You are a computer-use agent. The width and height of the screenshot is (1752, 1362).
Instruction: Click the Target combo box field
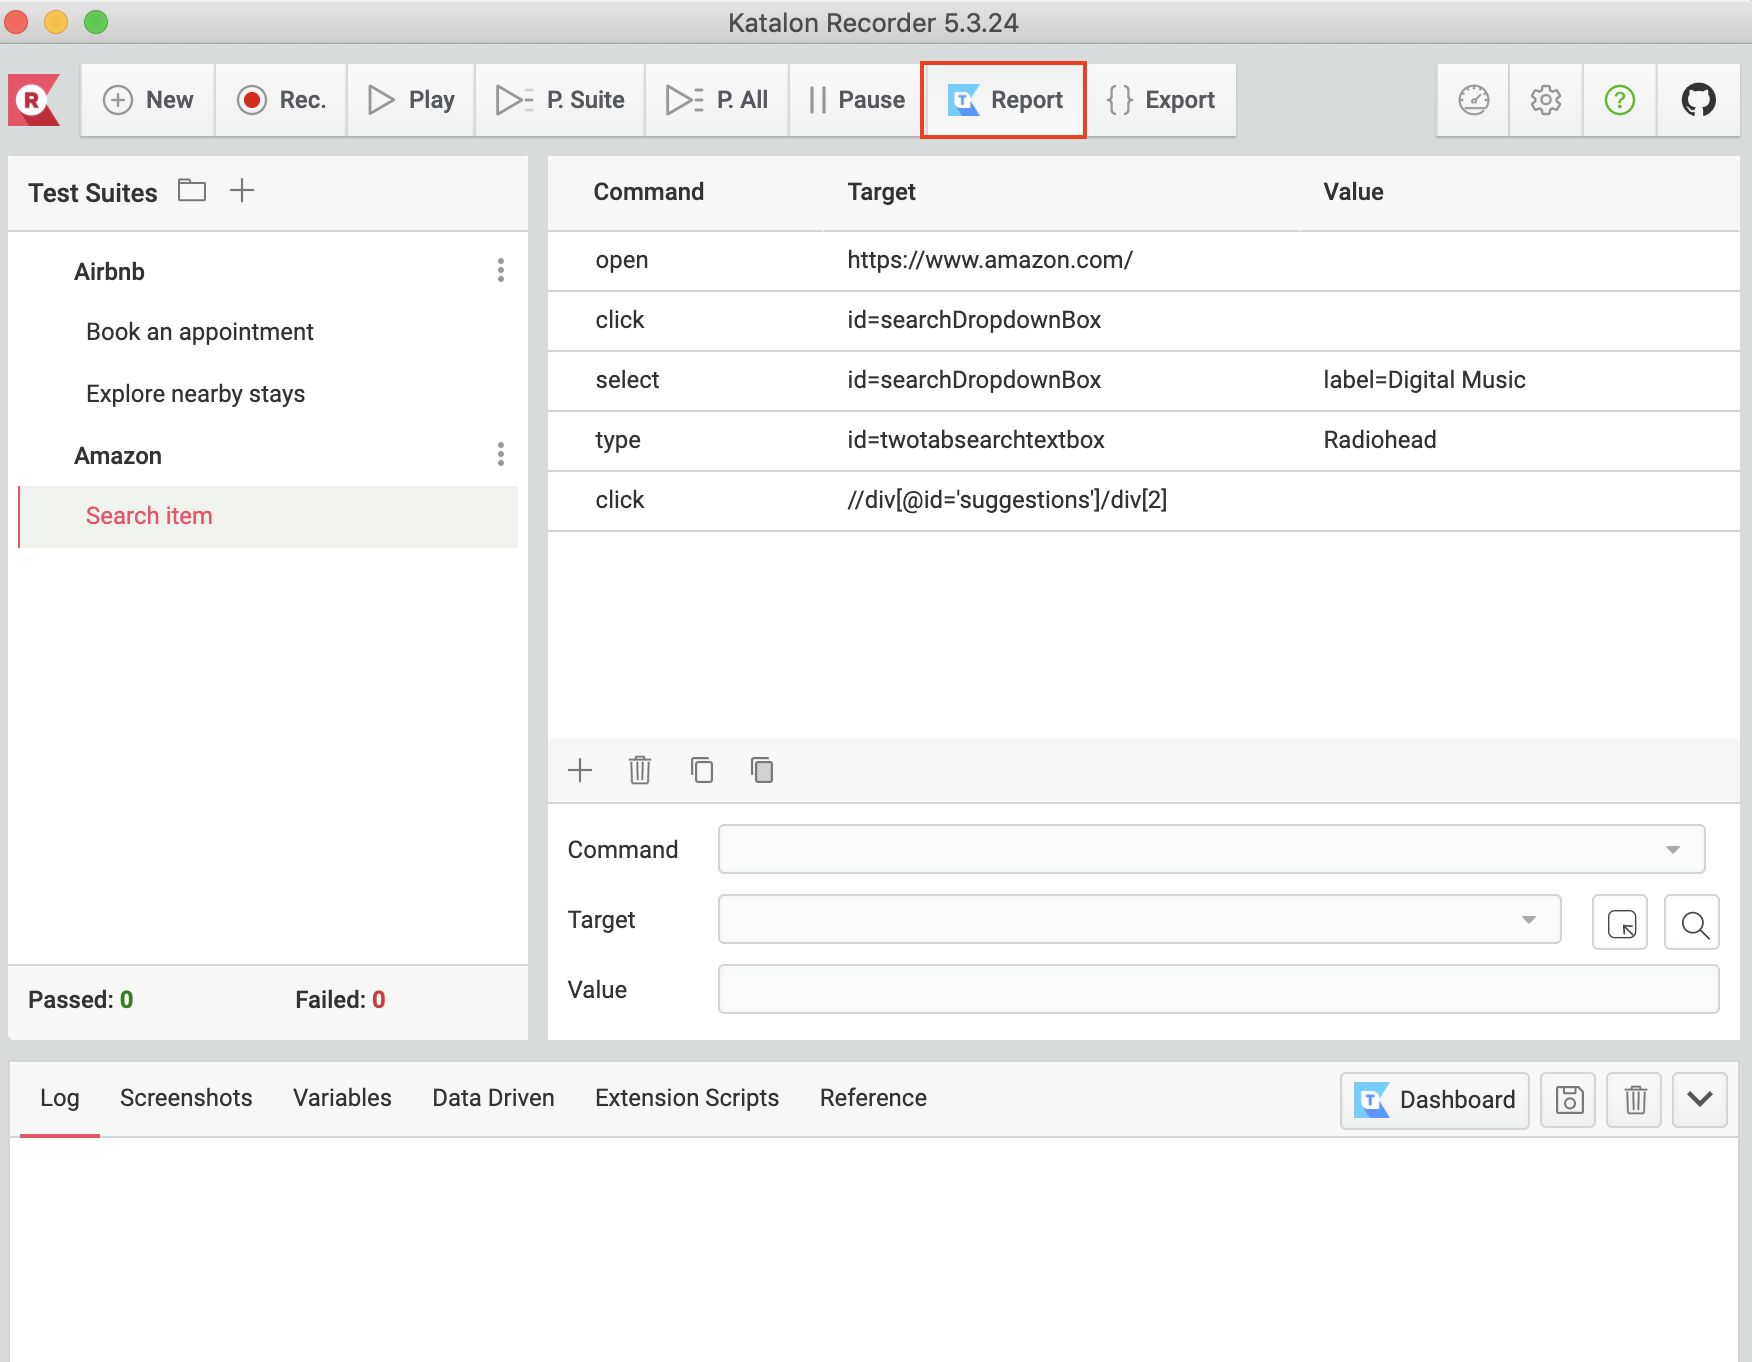[x=1140, y=919]
